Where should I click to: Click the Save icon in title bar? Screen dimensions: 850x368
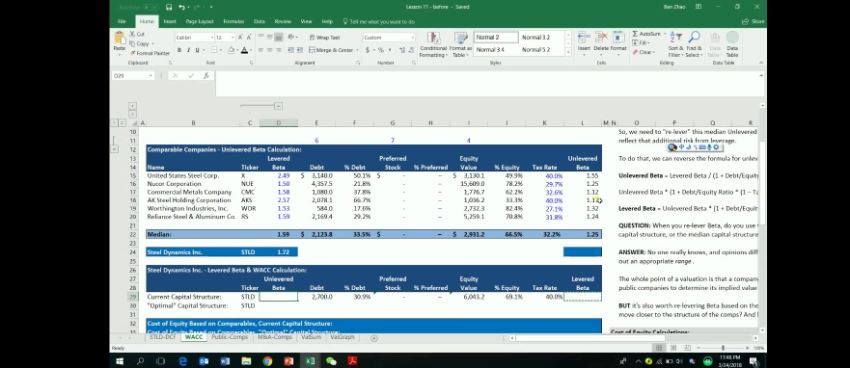tap(169, 7)
